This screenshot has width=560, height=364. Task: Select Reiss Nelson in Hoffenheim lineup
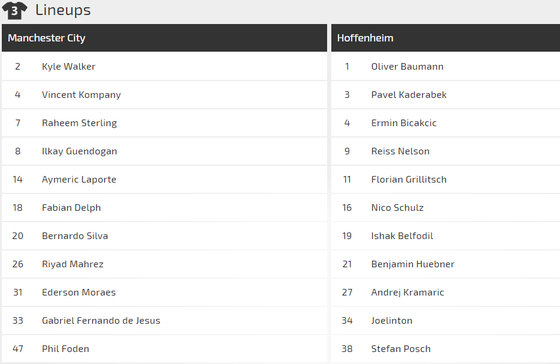(x=400, y=151)
